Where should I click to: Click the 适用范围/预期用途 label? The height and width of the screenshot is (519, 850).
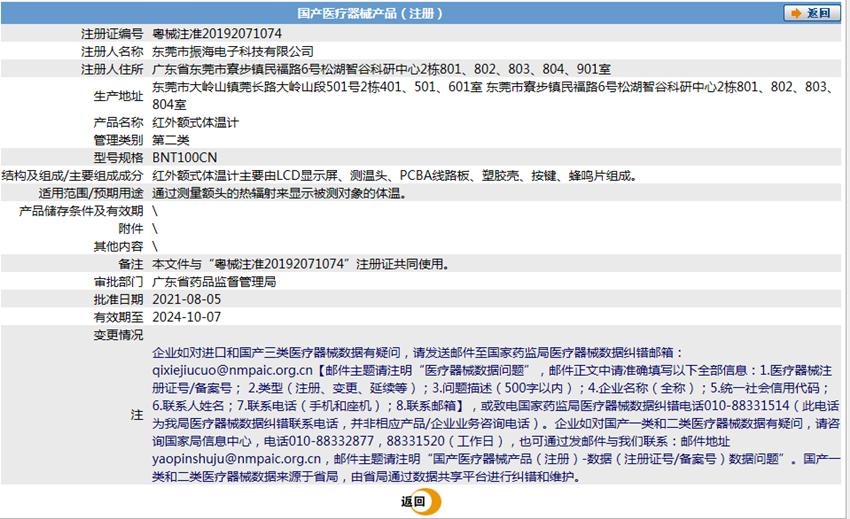tap(91, 193)
